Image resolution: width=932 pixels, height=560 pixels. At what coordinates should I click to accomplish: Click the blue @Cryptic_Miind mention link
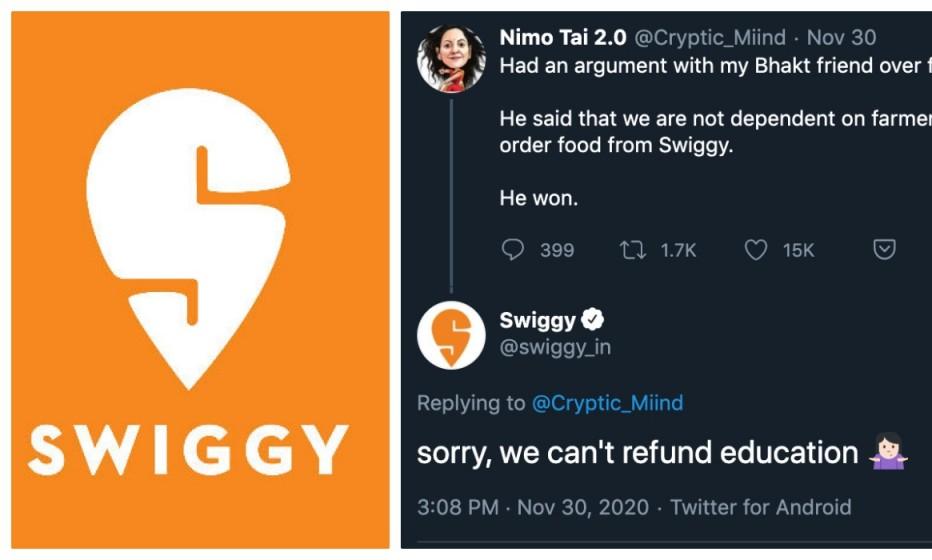pyautogui.click(x=607, y=403)
